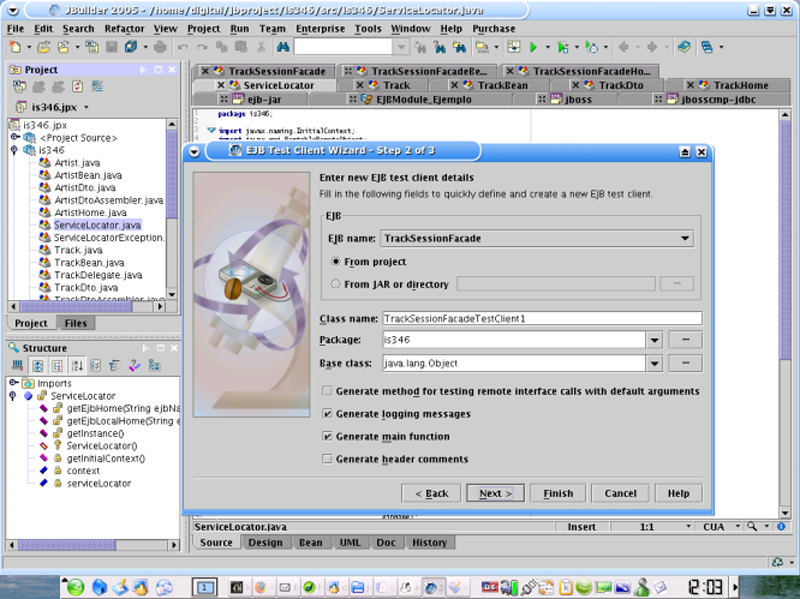The height and width of the screenshot is (599, 800).
Task: Select the From JAR or directory radio button
Action: pyautogui.click(x=335, y=284)
